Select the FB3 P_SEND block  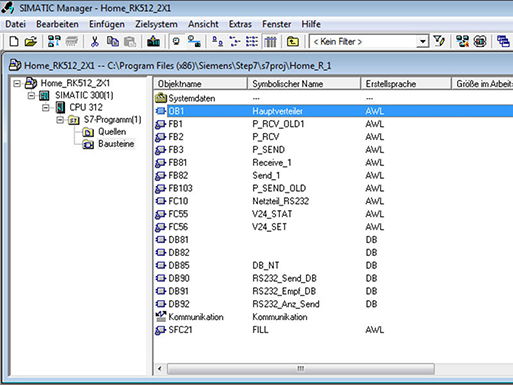[x=334, y=150]
